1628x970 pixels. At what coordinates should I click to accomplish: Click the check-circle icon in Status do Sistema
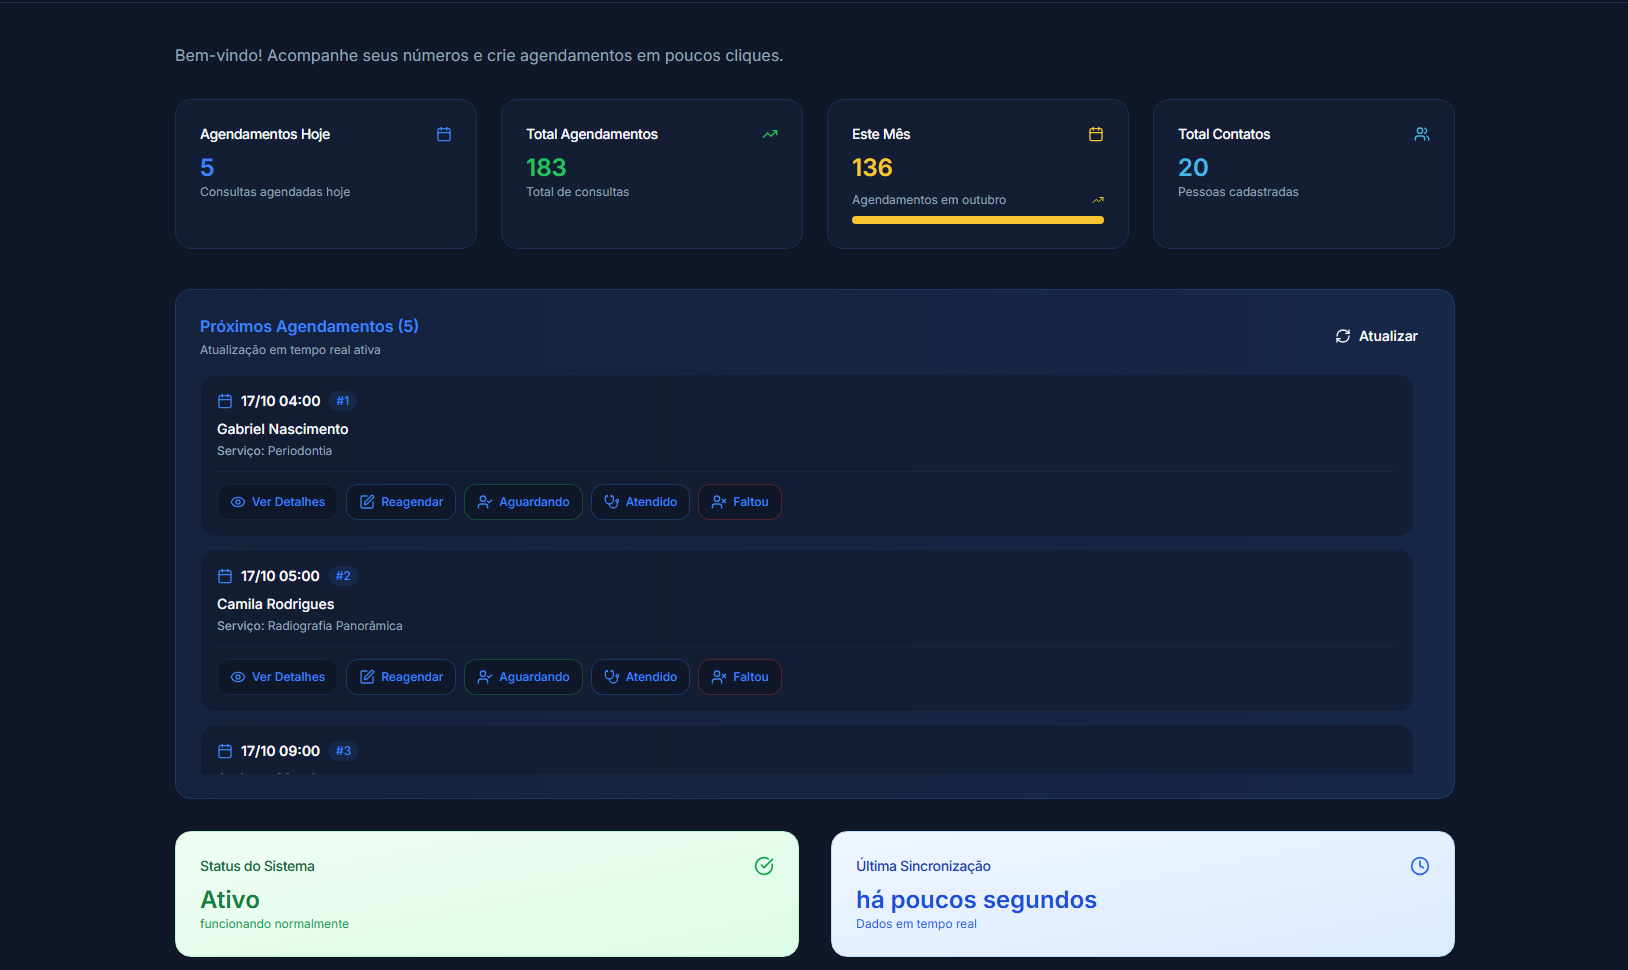tap(764, 866)
